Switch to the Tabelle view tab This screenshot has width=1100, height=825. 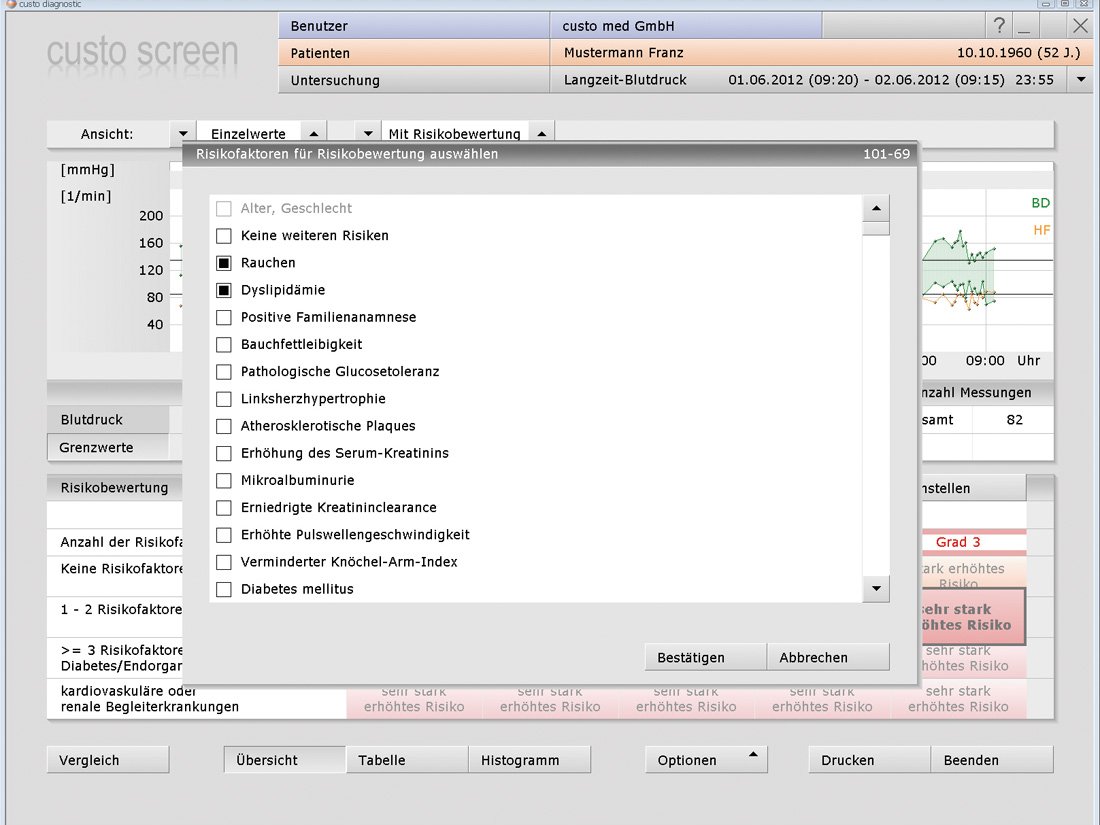click(x=406, y=760)
